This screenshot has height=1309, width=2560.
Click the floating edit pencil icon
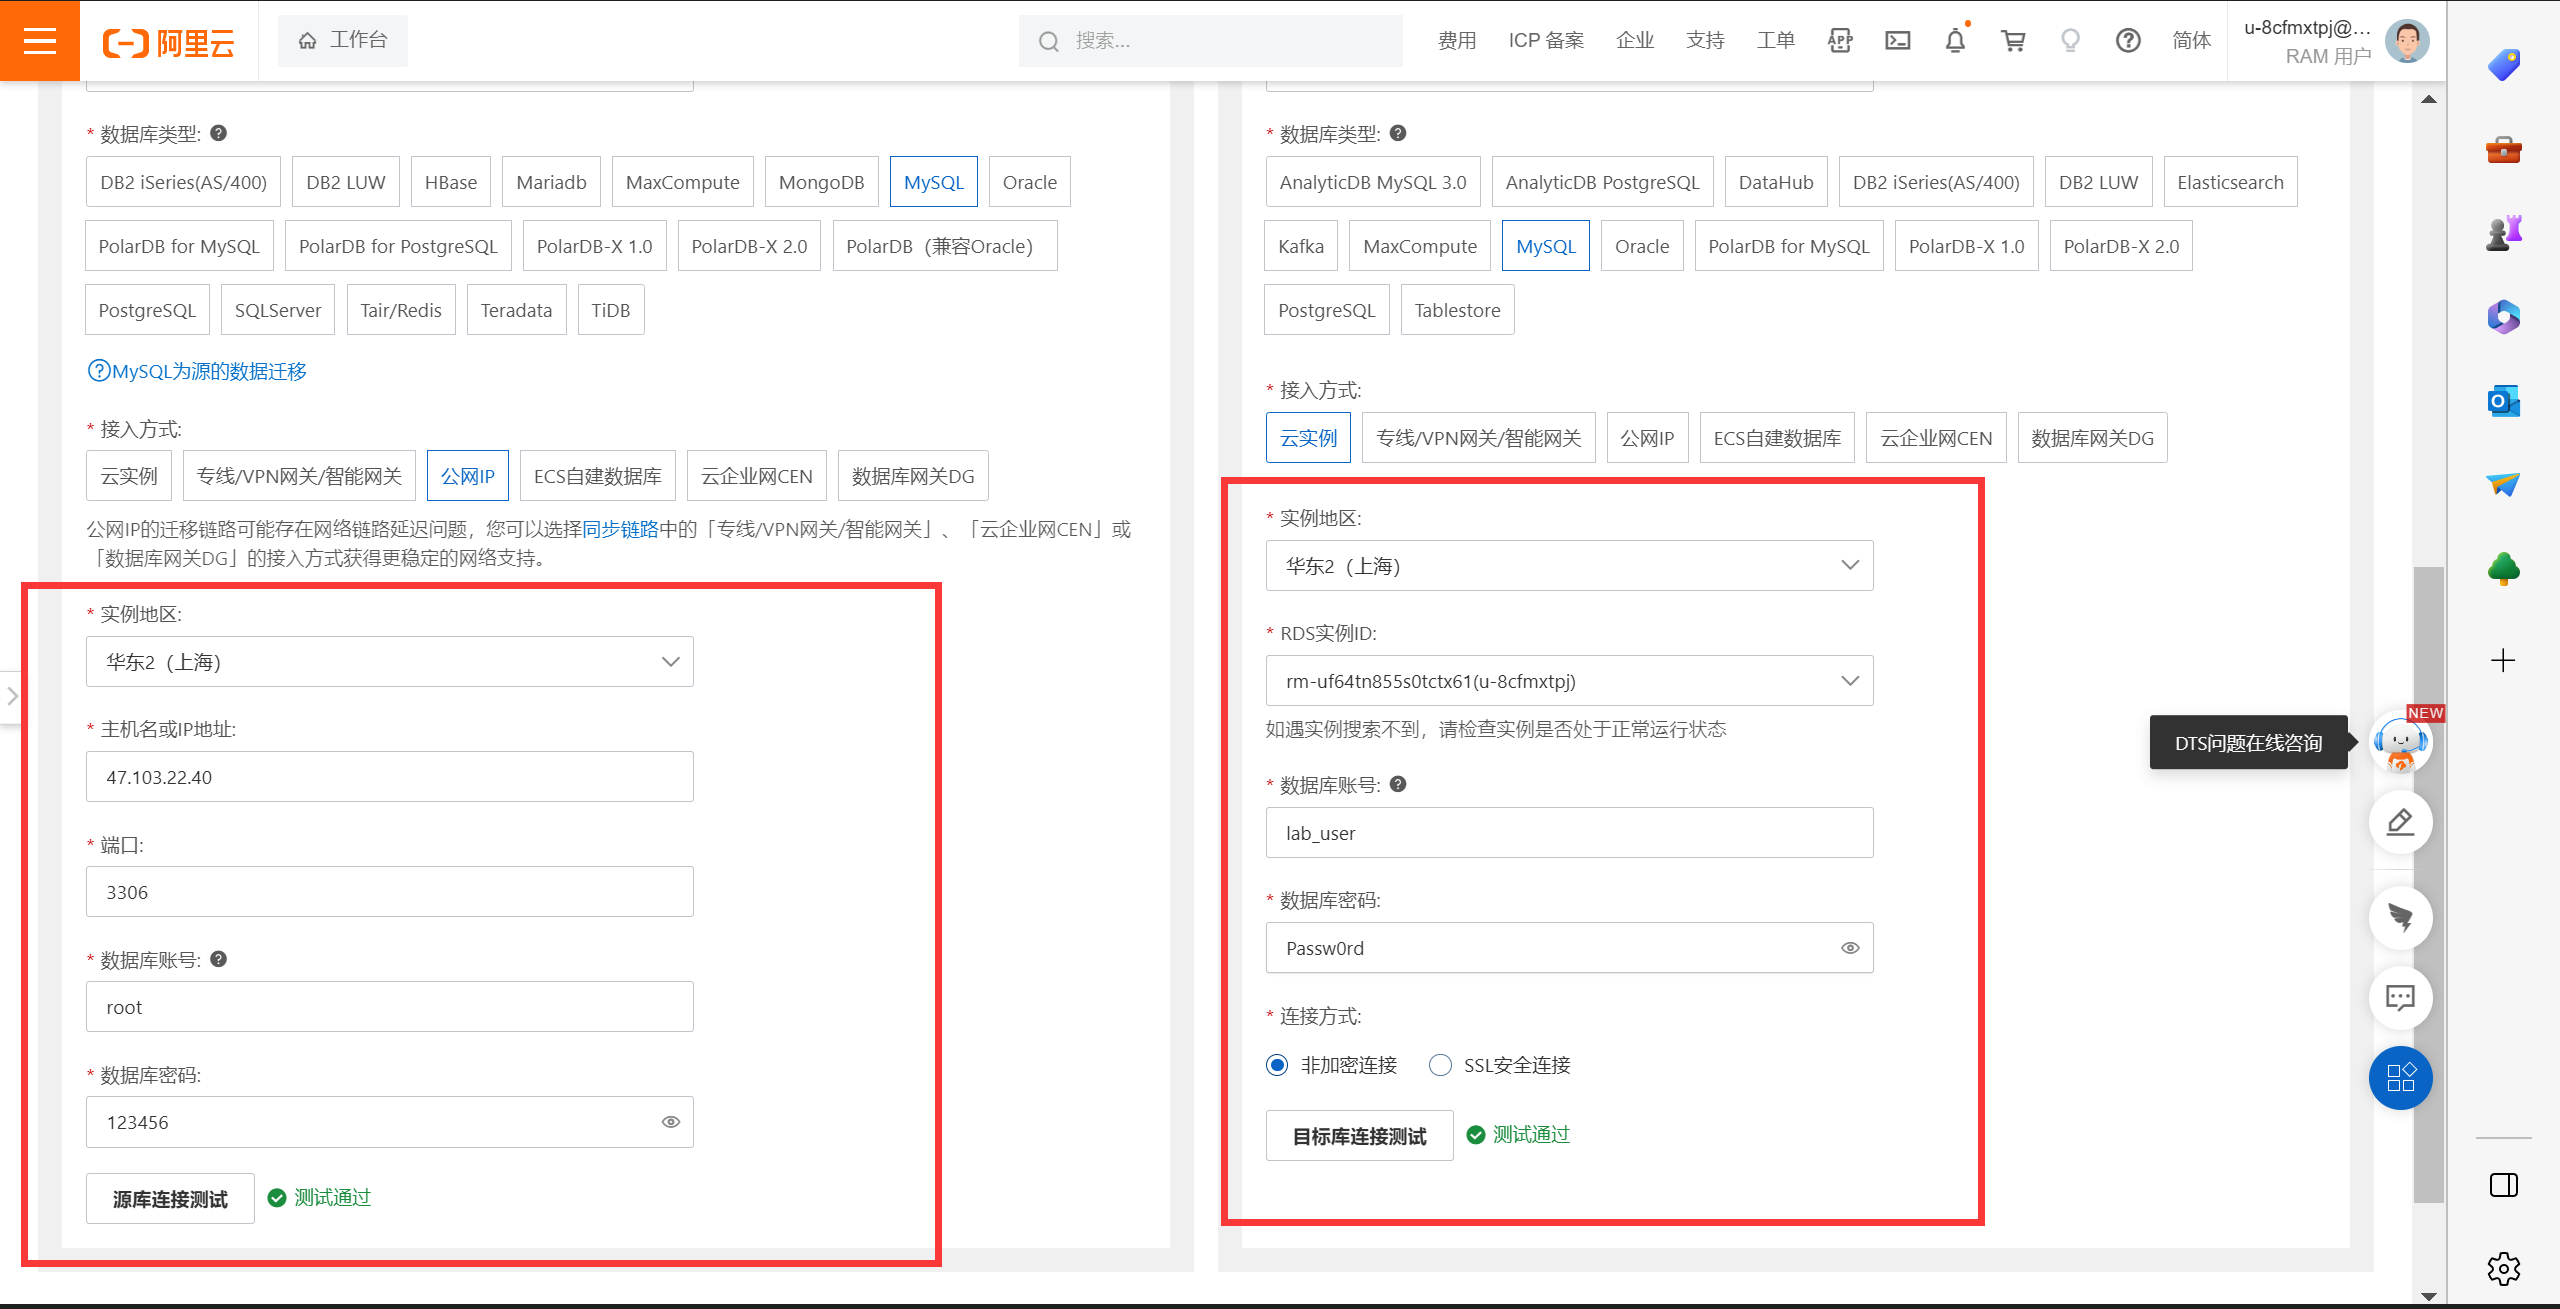(2401, 822)
